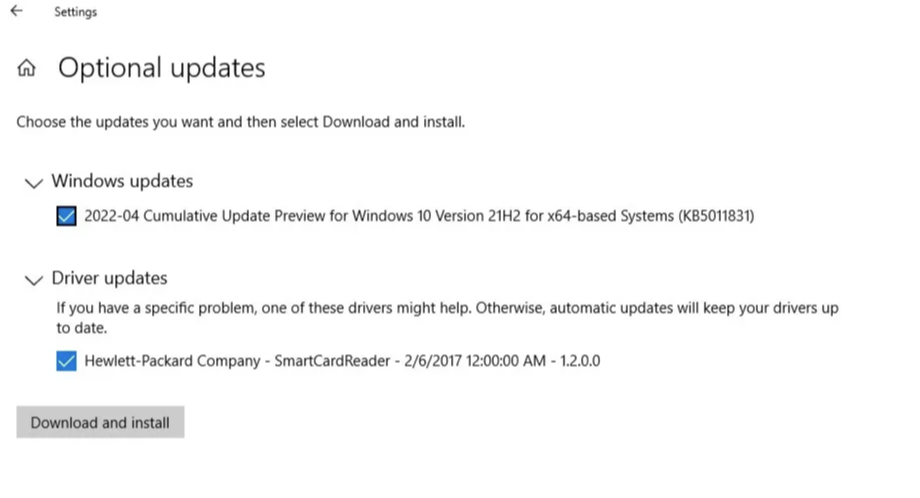Image resolution: width=920 pixels, height=498 pixels.
Task: Uncheck the Hewlett-Packard SmartCardReader checkbox
Action: click(66, 361)
